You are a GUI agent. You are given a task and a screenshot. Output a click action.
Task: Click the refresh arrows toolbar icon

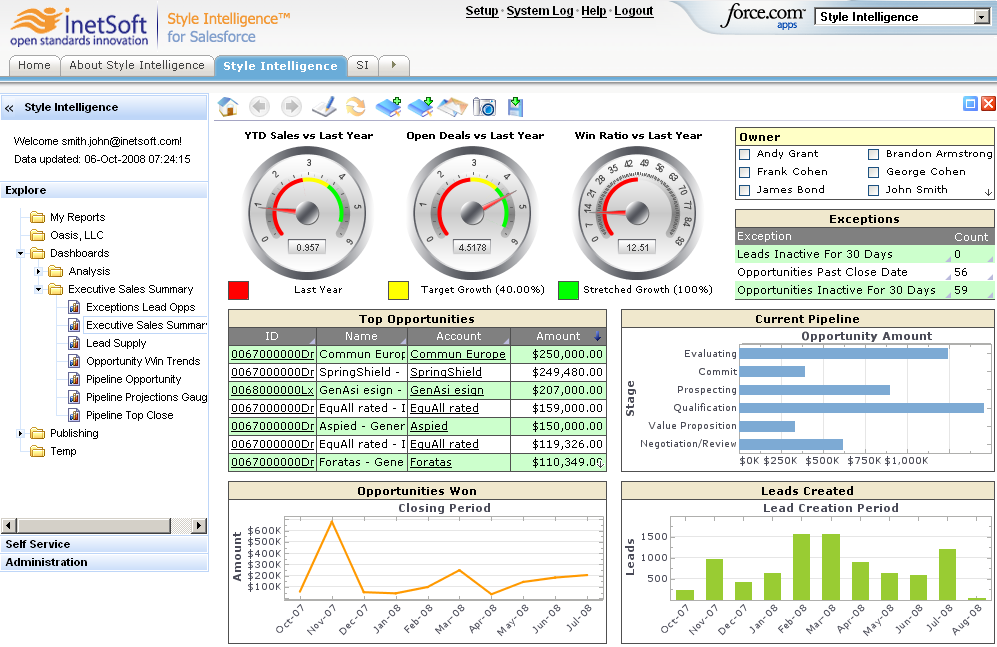point(355,106)
